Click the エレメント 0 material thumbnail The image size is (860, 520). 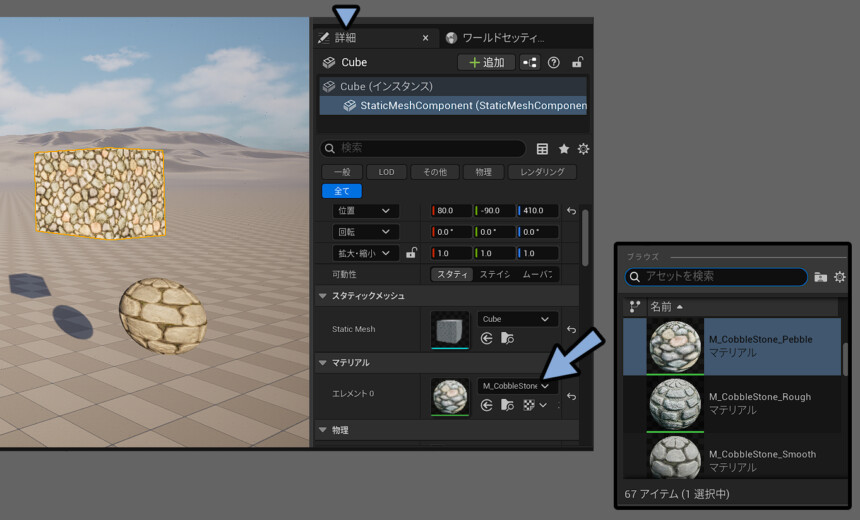450,397
